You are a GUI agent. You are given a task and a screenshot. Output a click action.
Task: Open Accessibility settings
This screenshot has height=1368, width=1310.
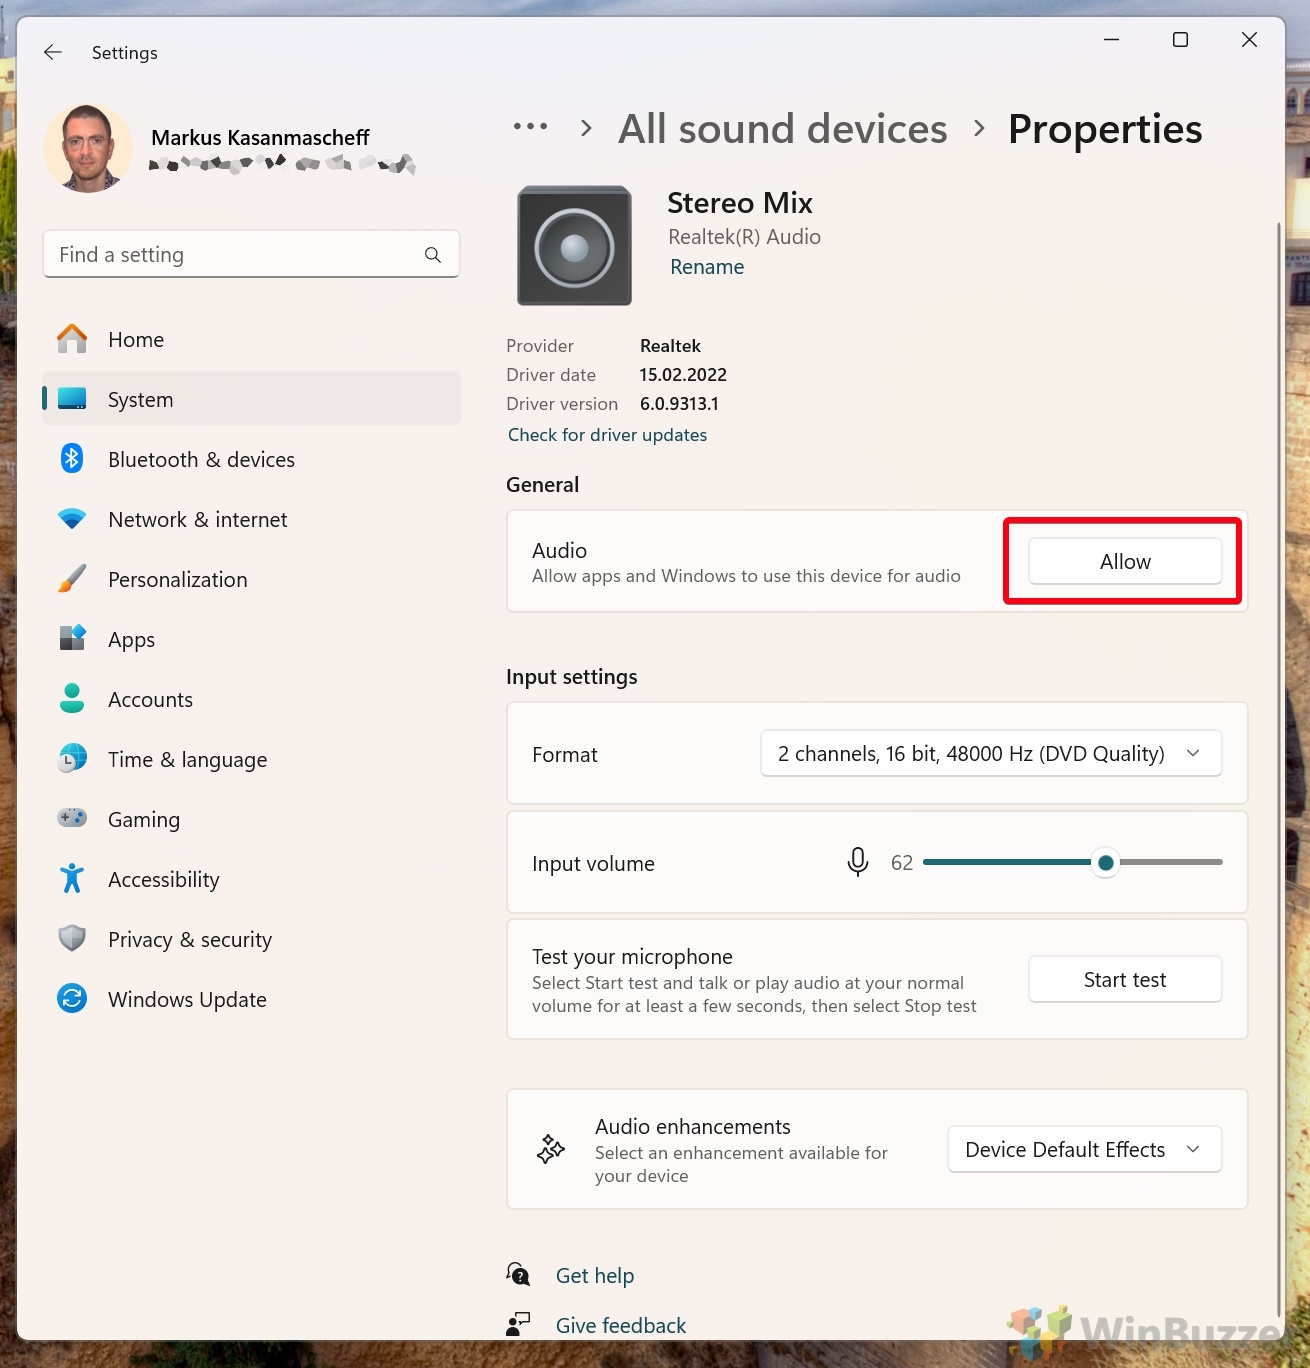pos(251,879)
